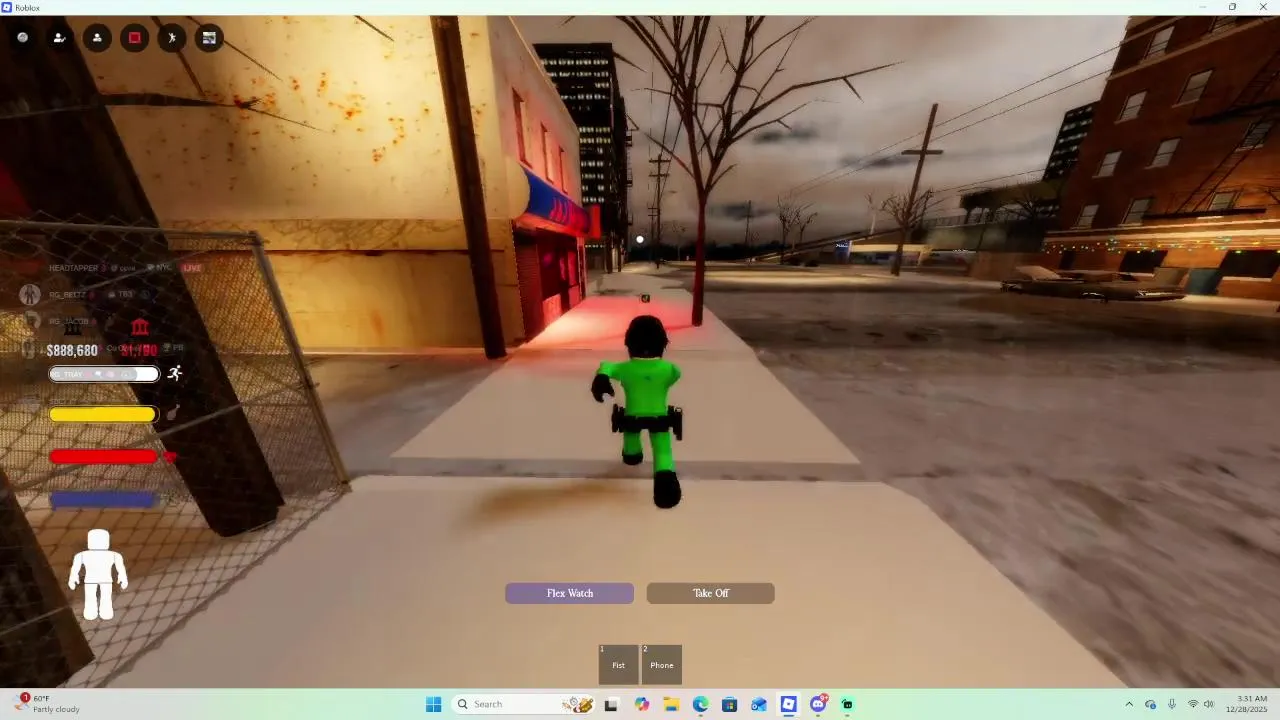Click the person-with-checkmark icon in top HUD
Viewport: 1280px width, 720px height.
click(x=59, y=38)
